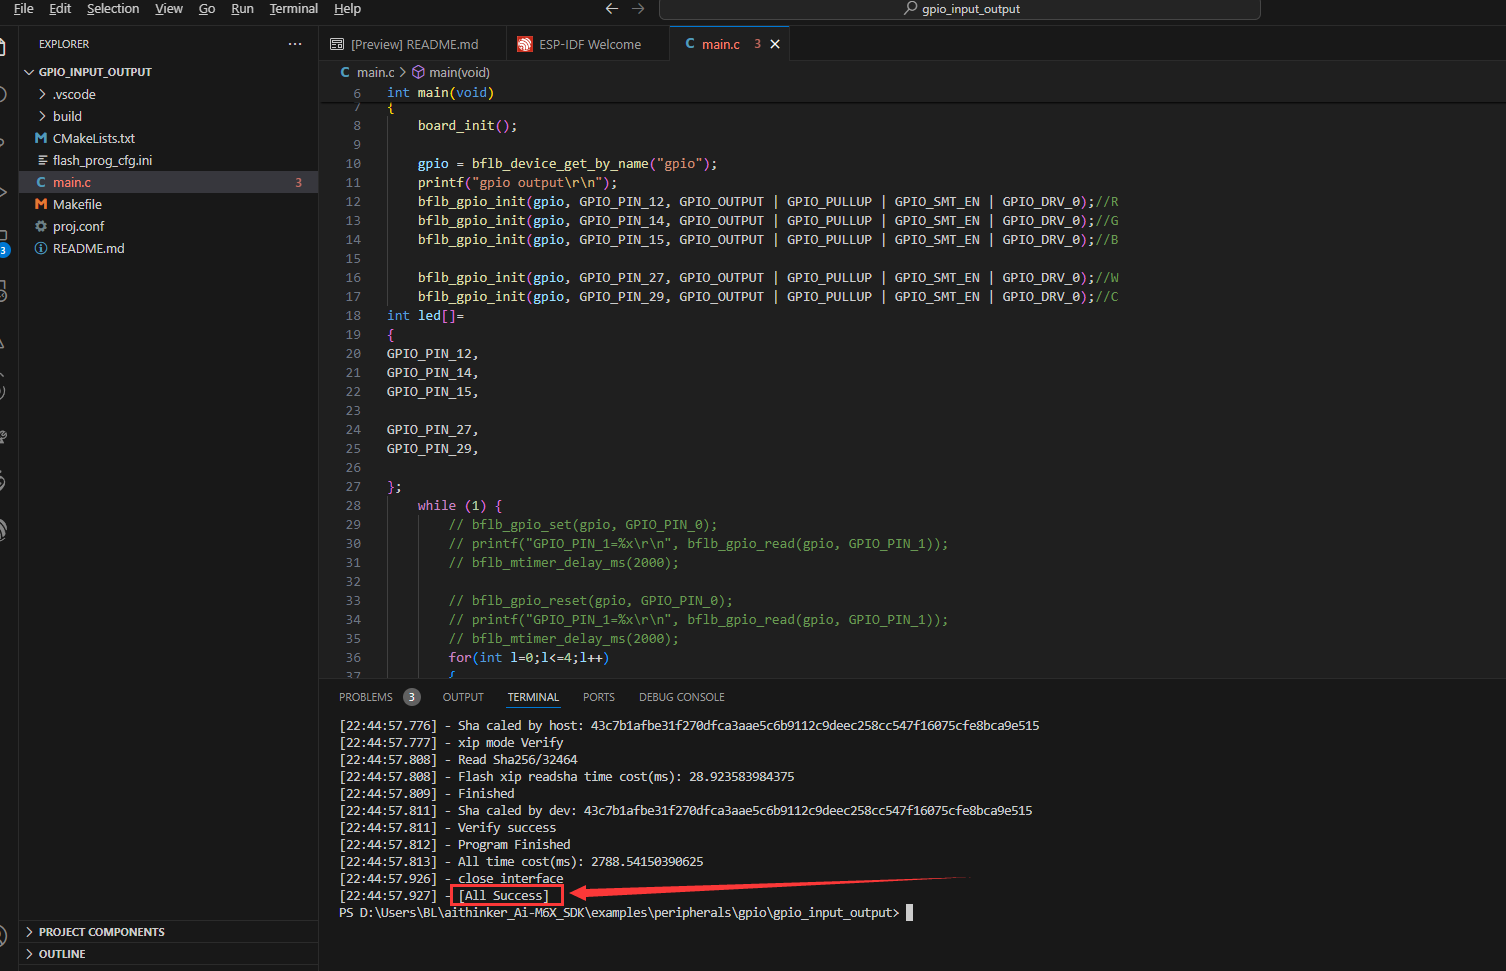The width and height of the screenshot is (1506, 971).
Task: Show the PORTS panel tab
Action: [599, 697]
